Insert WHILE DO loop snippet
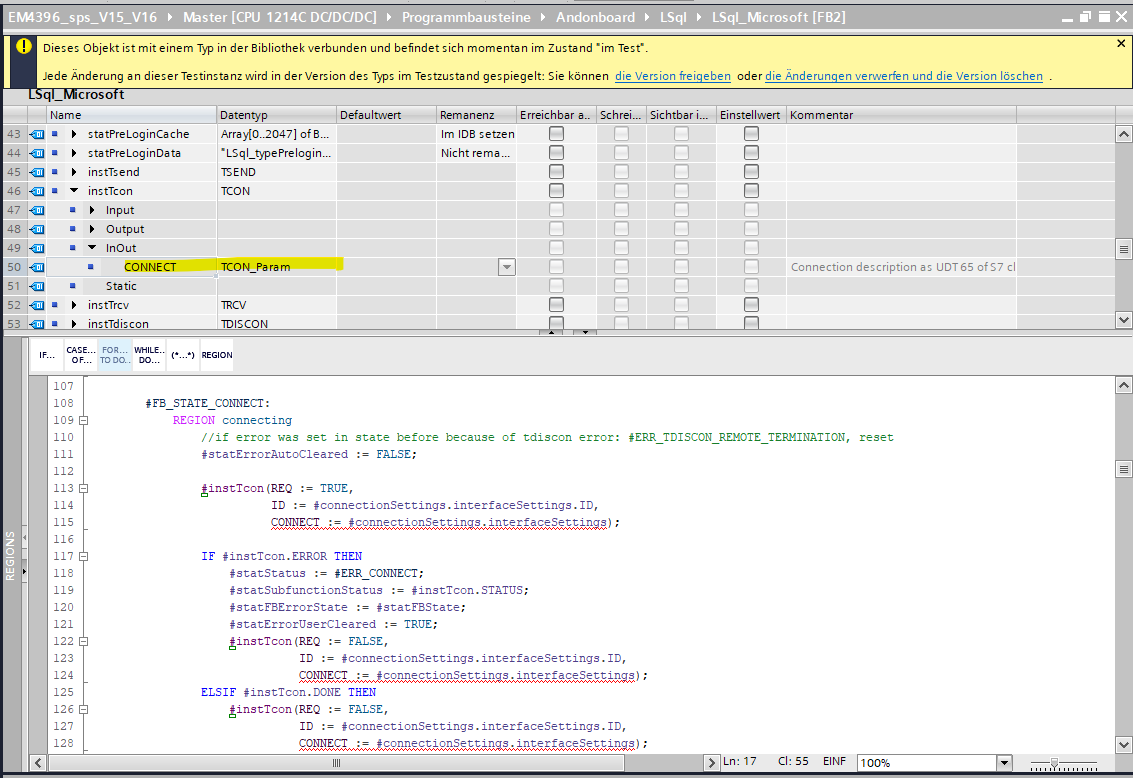This screenshot has height=778, width=1133. click(x=149, y=355)
